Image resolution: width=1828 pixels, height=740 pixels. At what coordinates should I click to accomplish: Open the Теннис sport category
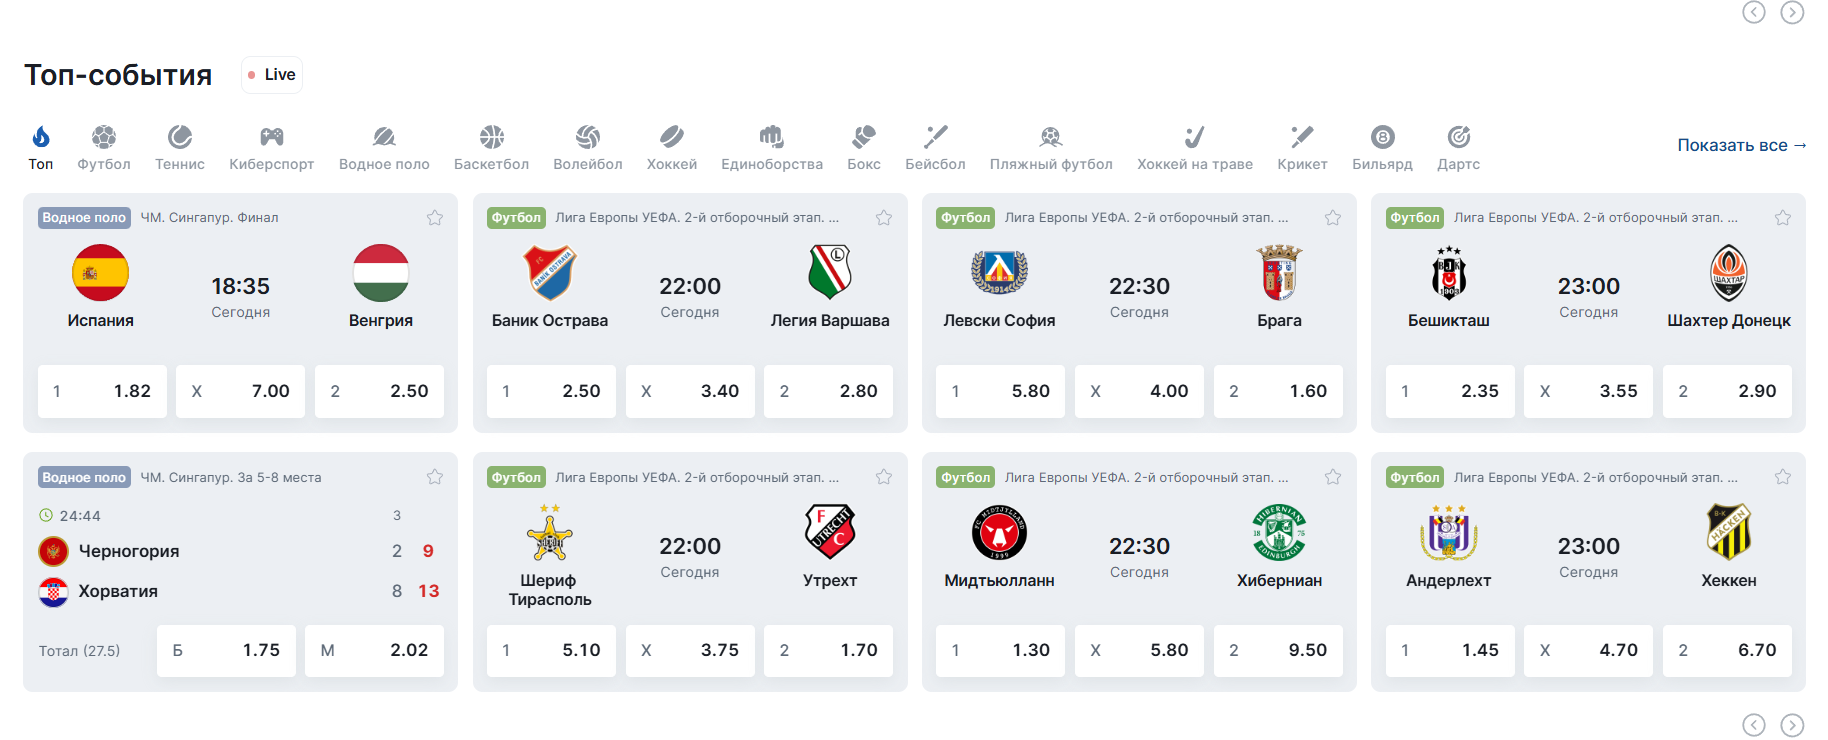[180, 148]
